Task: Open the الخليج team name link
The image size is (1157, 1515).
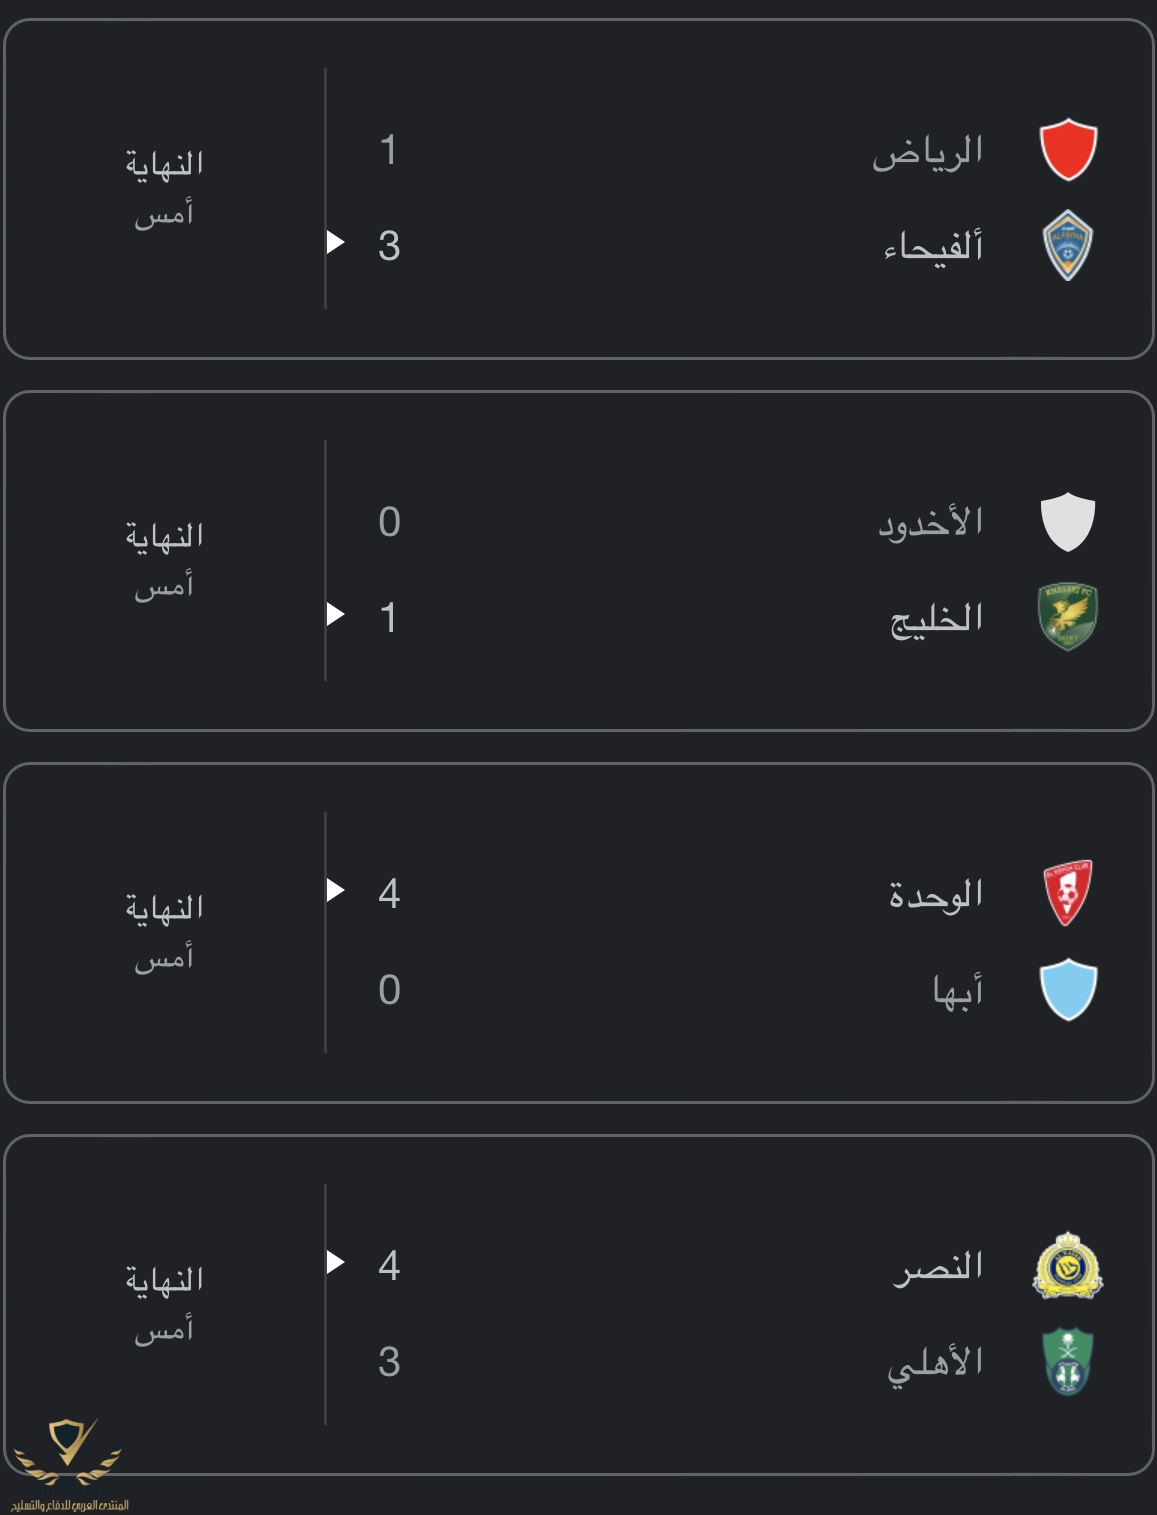Action: pyautogui.click(x=937, y=619)
